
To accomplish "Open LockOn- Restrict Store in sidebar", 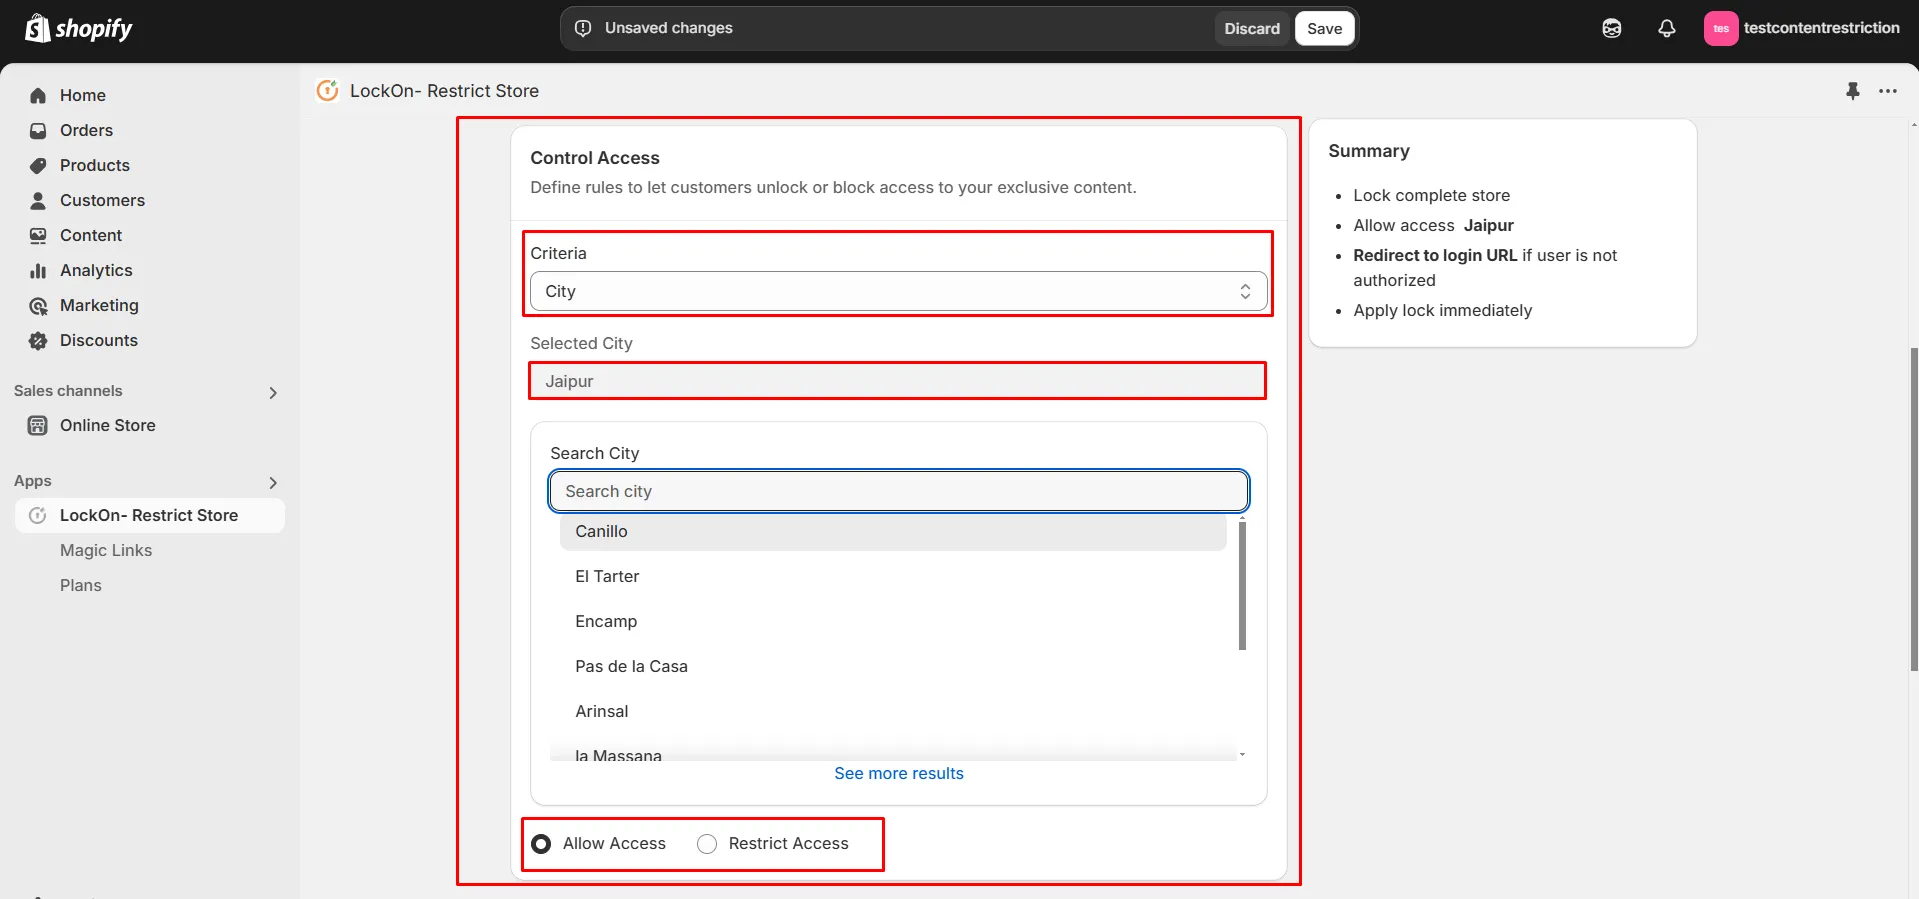I will click(x=149, y=515).
